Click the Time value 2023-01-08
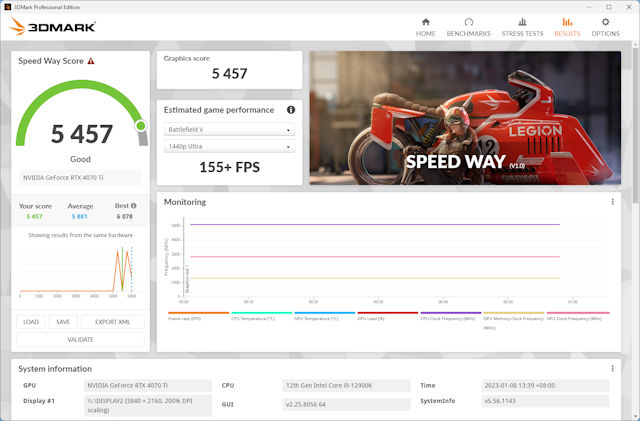 click(x=545, y=385)
